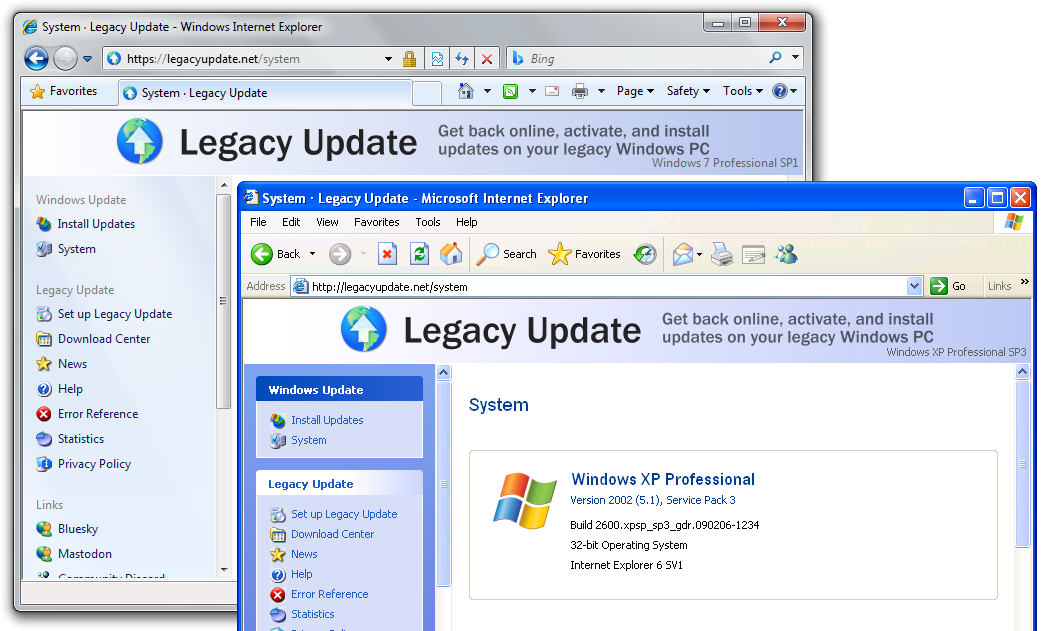Open Help menu in XP IE6 menu bar

[467, 222]
